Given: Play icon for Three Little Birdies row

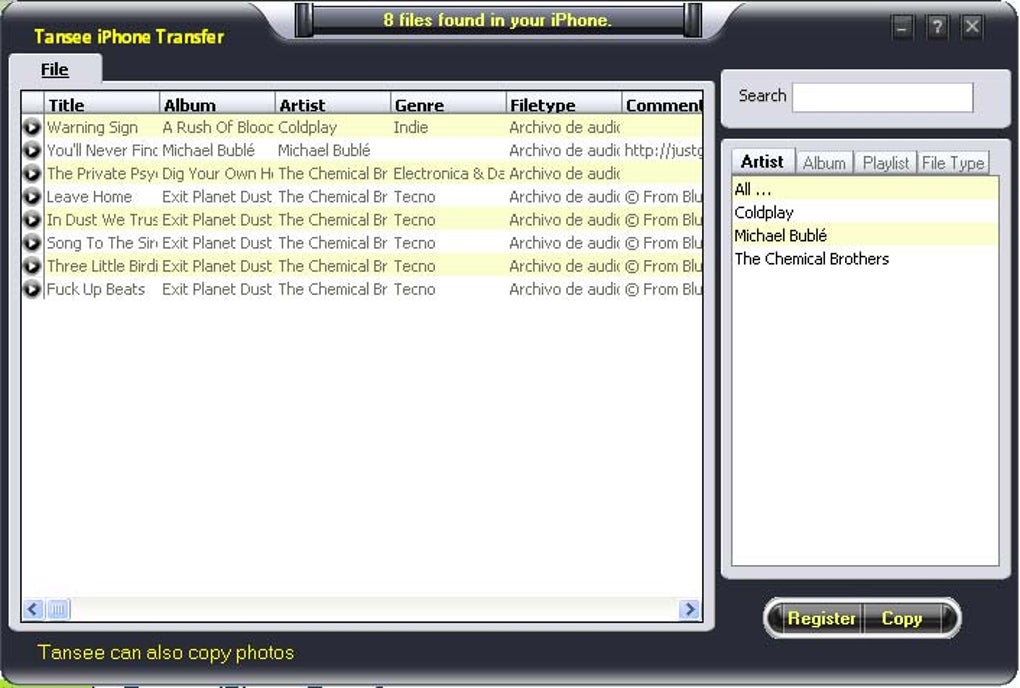Looking at the screenshot, I should (x=32, y=266).
